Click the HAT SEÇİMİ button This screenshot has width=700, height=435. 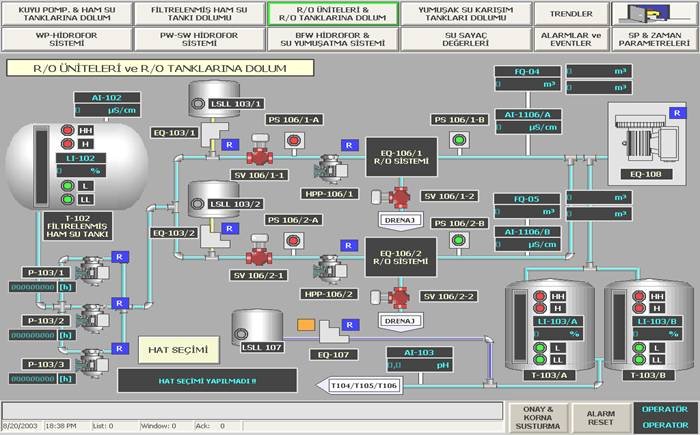pyautogui.click(x=179, y=350)
